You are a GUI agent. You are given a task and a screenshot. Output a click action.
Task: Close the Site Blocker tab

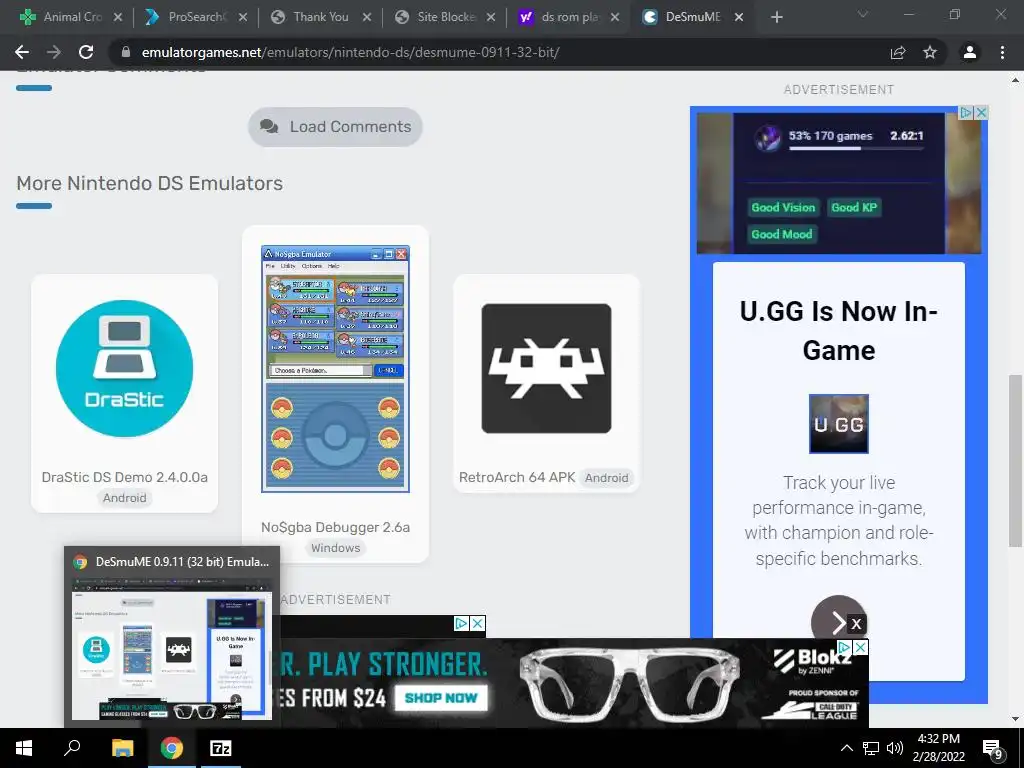pyautogui.click(x=490, y=17)
